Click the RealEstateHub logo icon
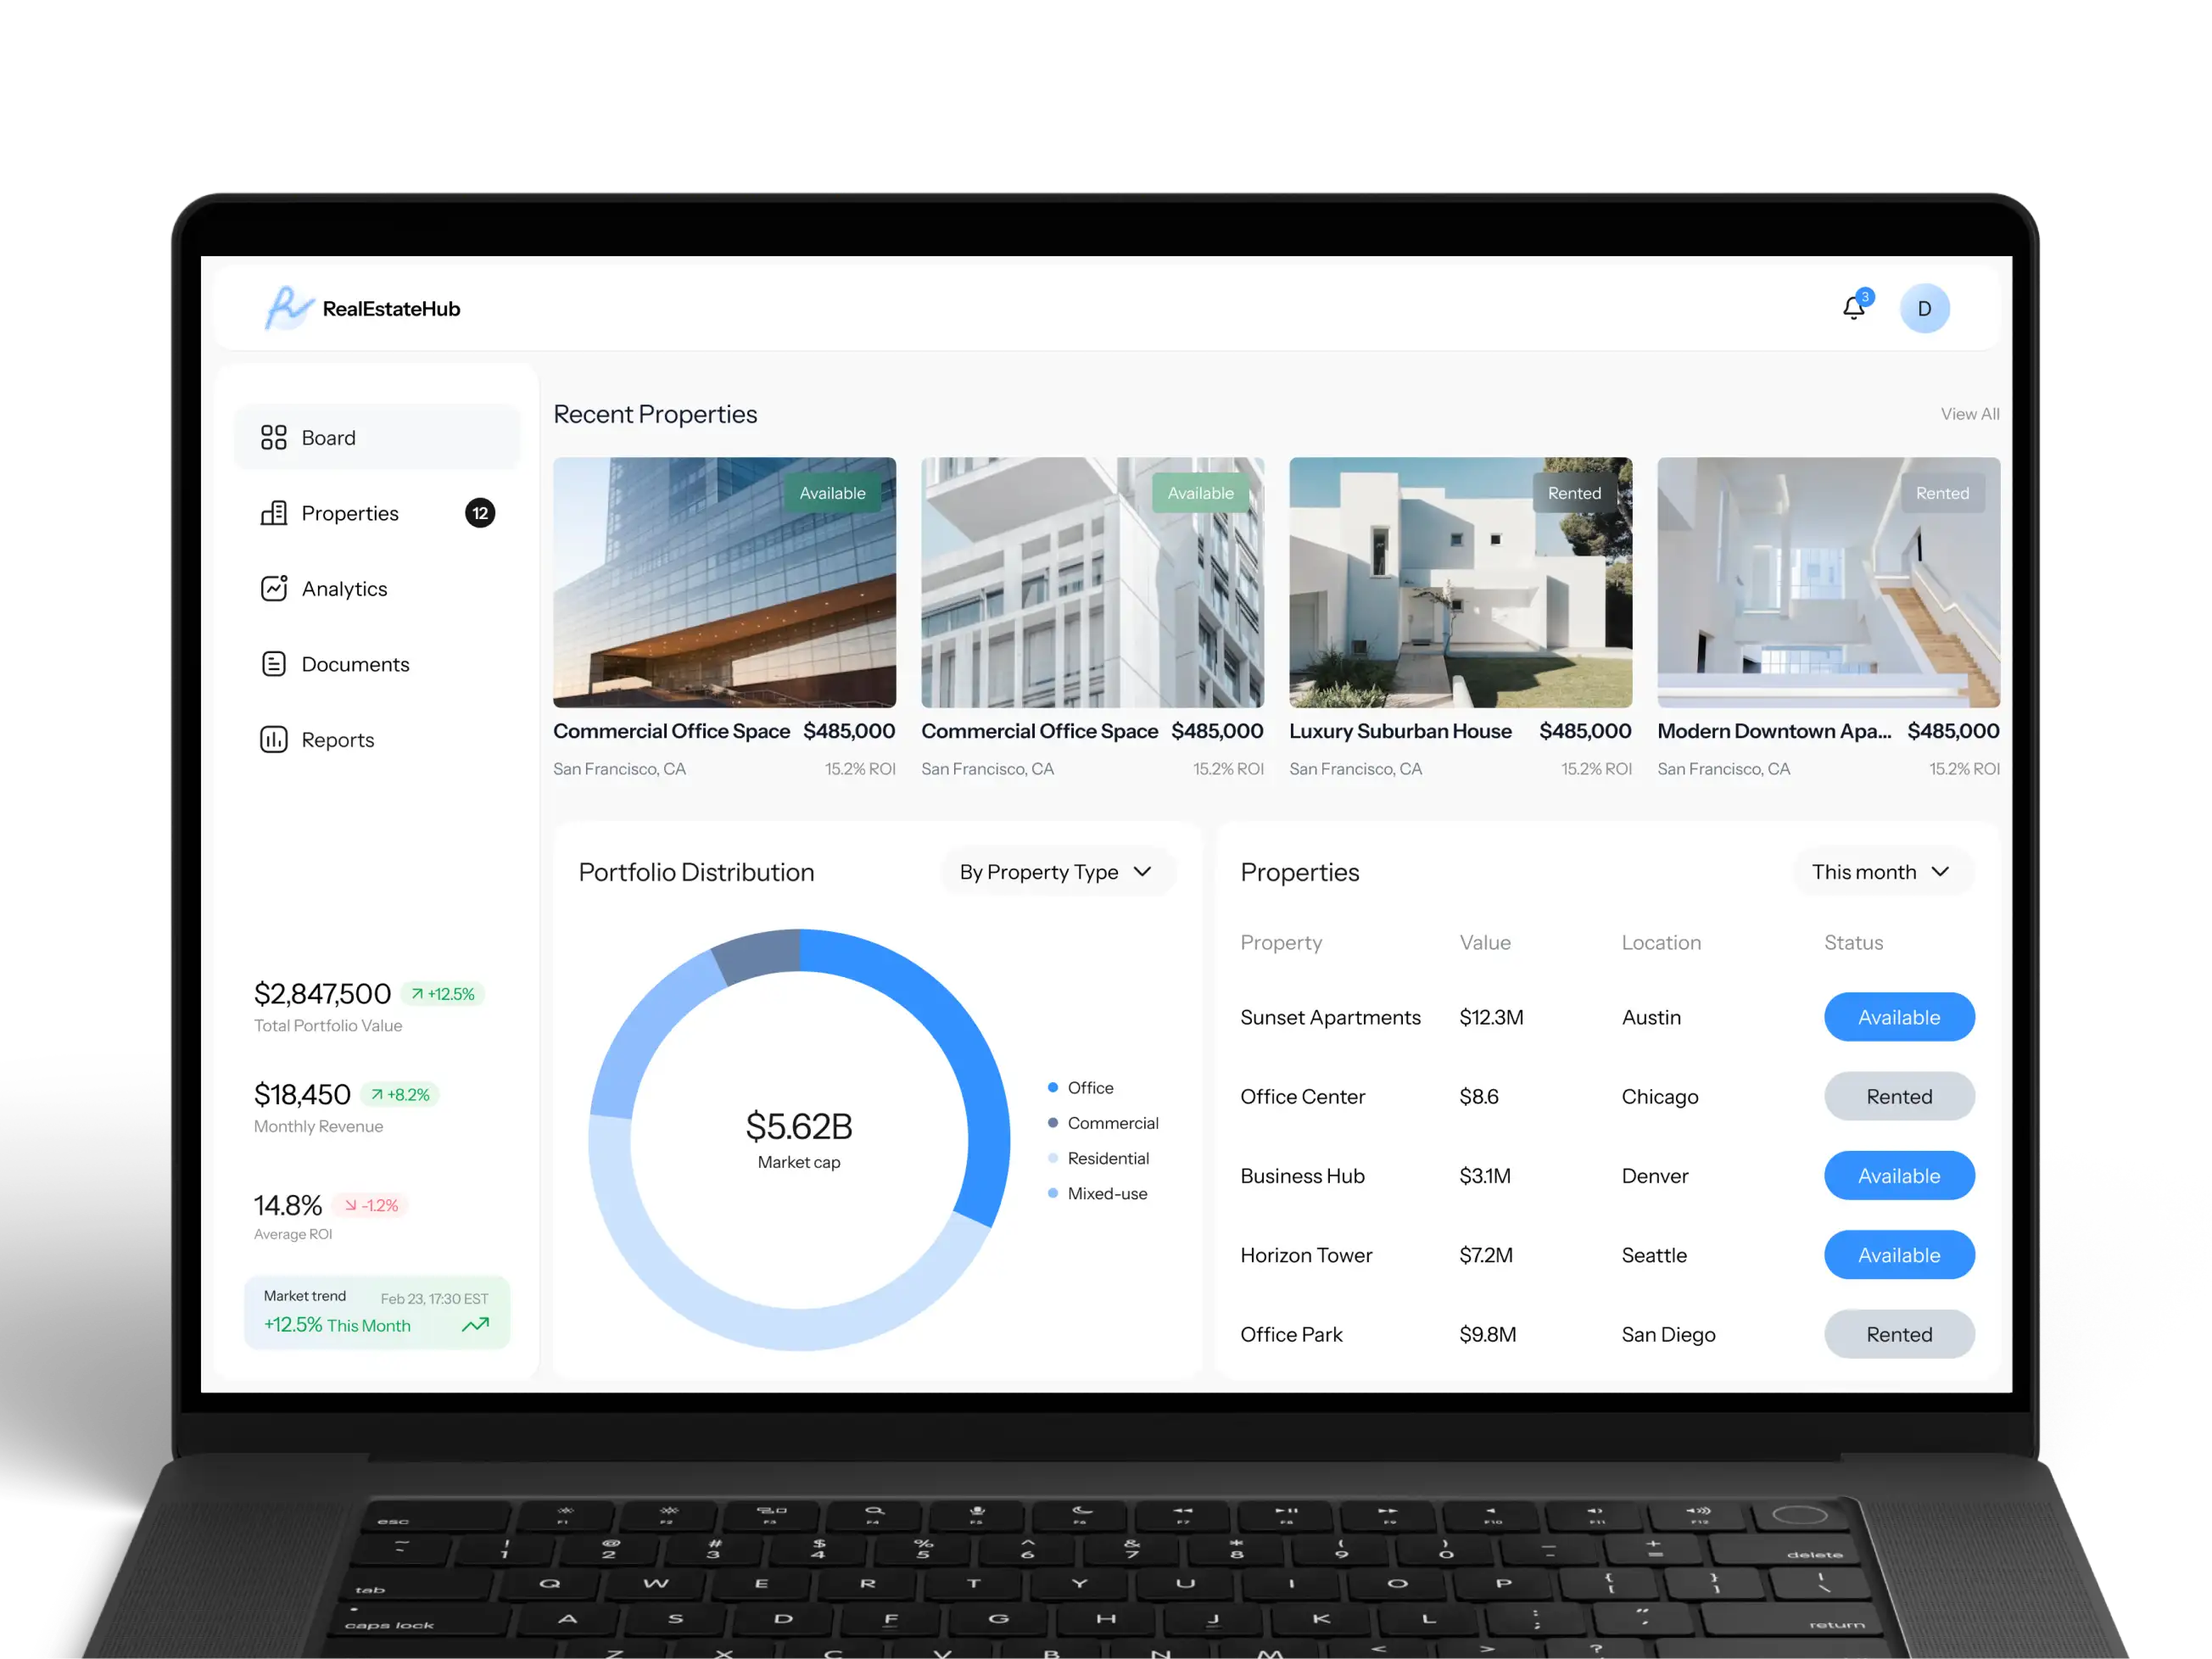Image resolution: width=2212 pixels, height=1659 pixels. click(x=288, y=307)
